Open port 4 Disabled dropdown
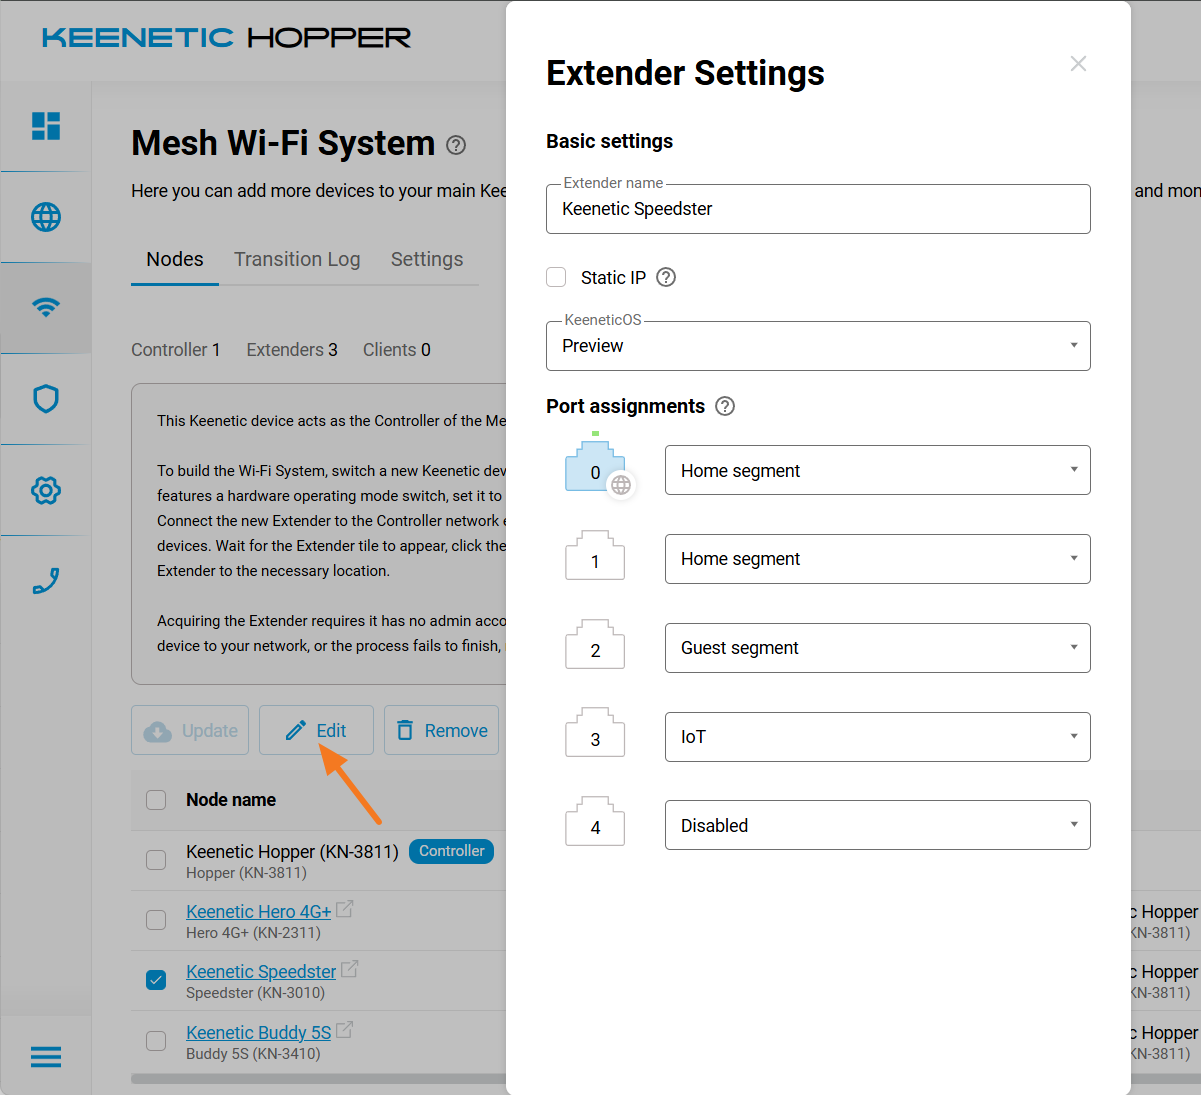This screenshot has height=1095, width=1201. tap(877, 826)
